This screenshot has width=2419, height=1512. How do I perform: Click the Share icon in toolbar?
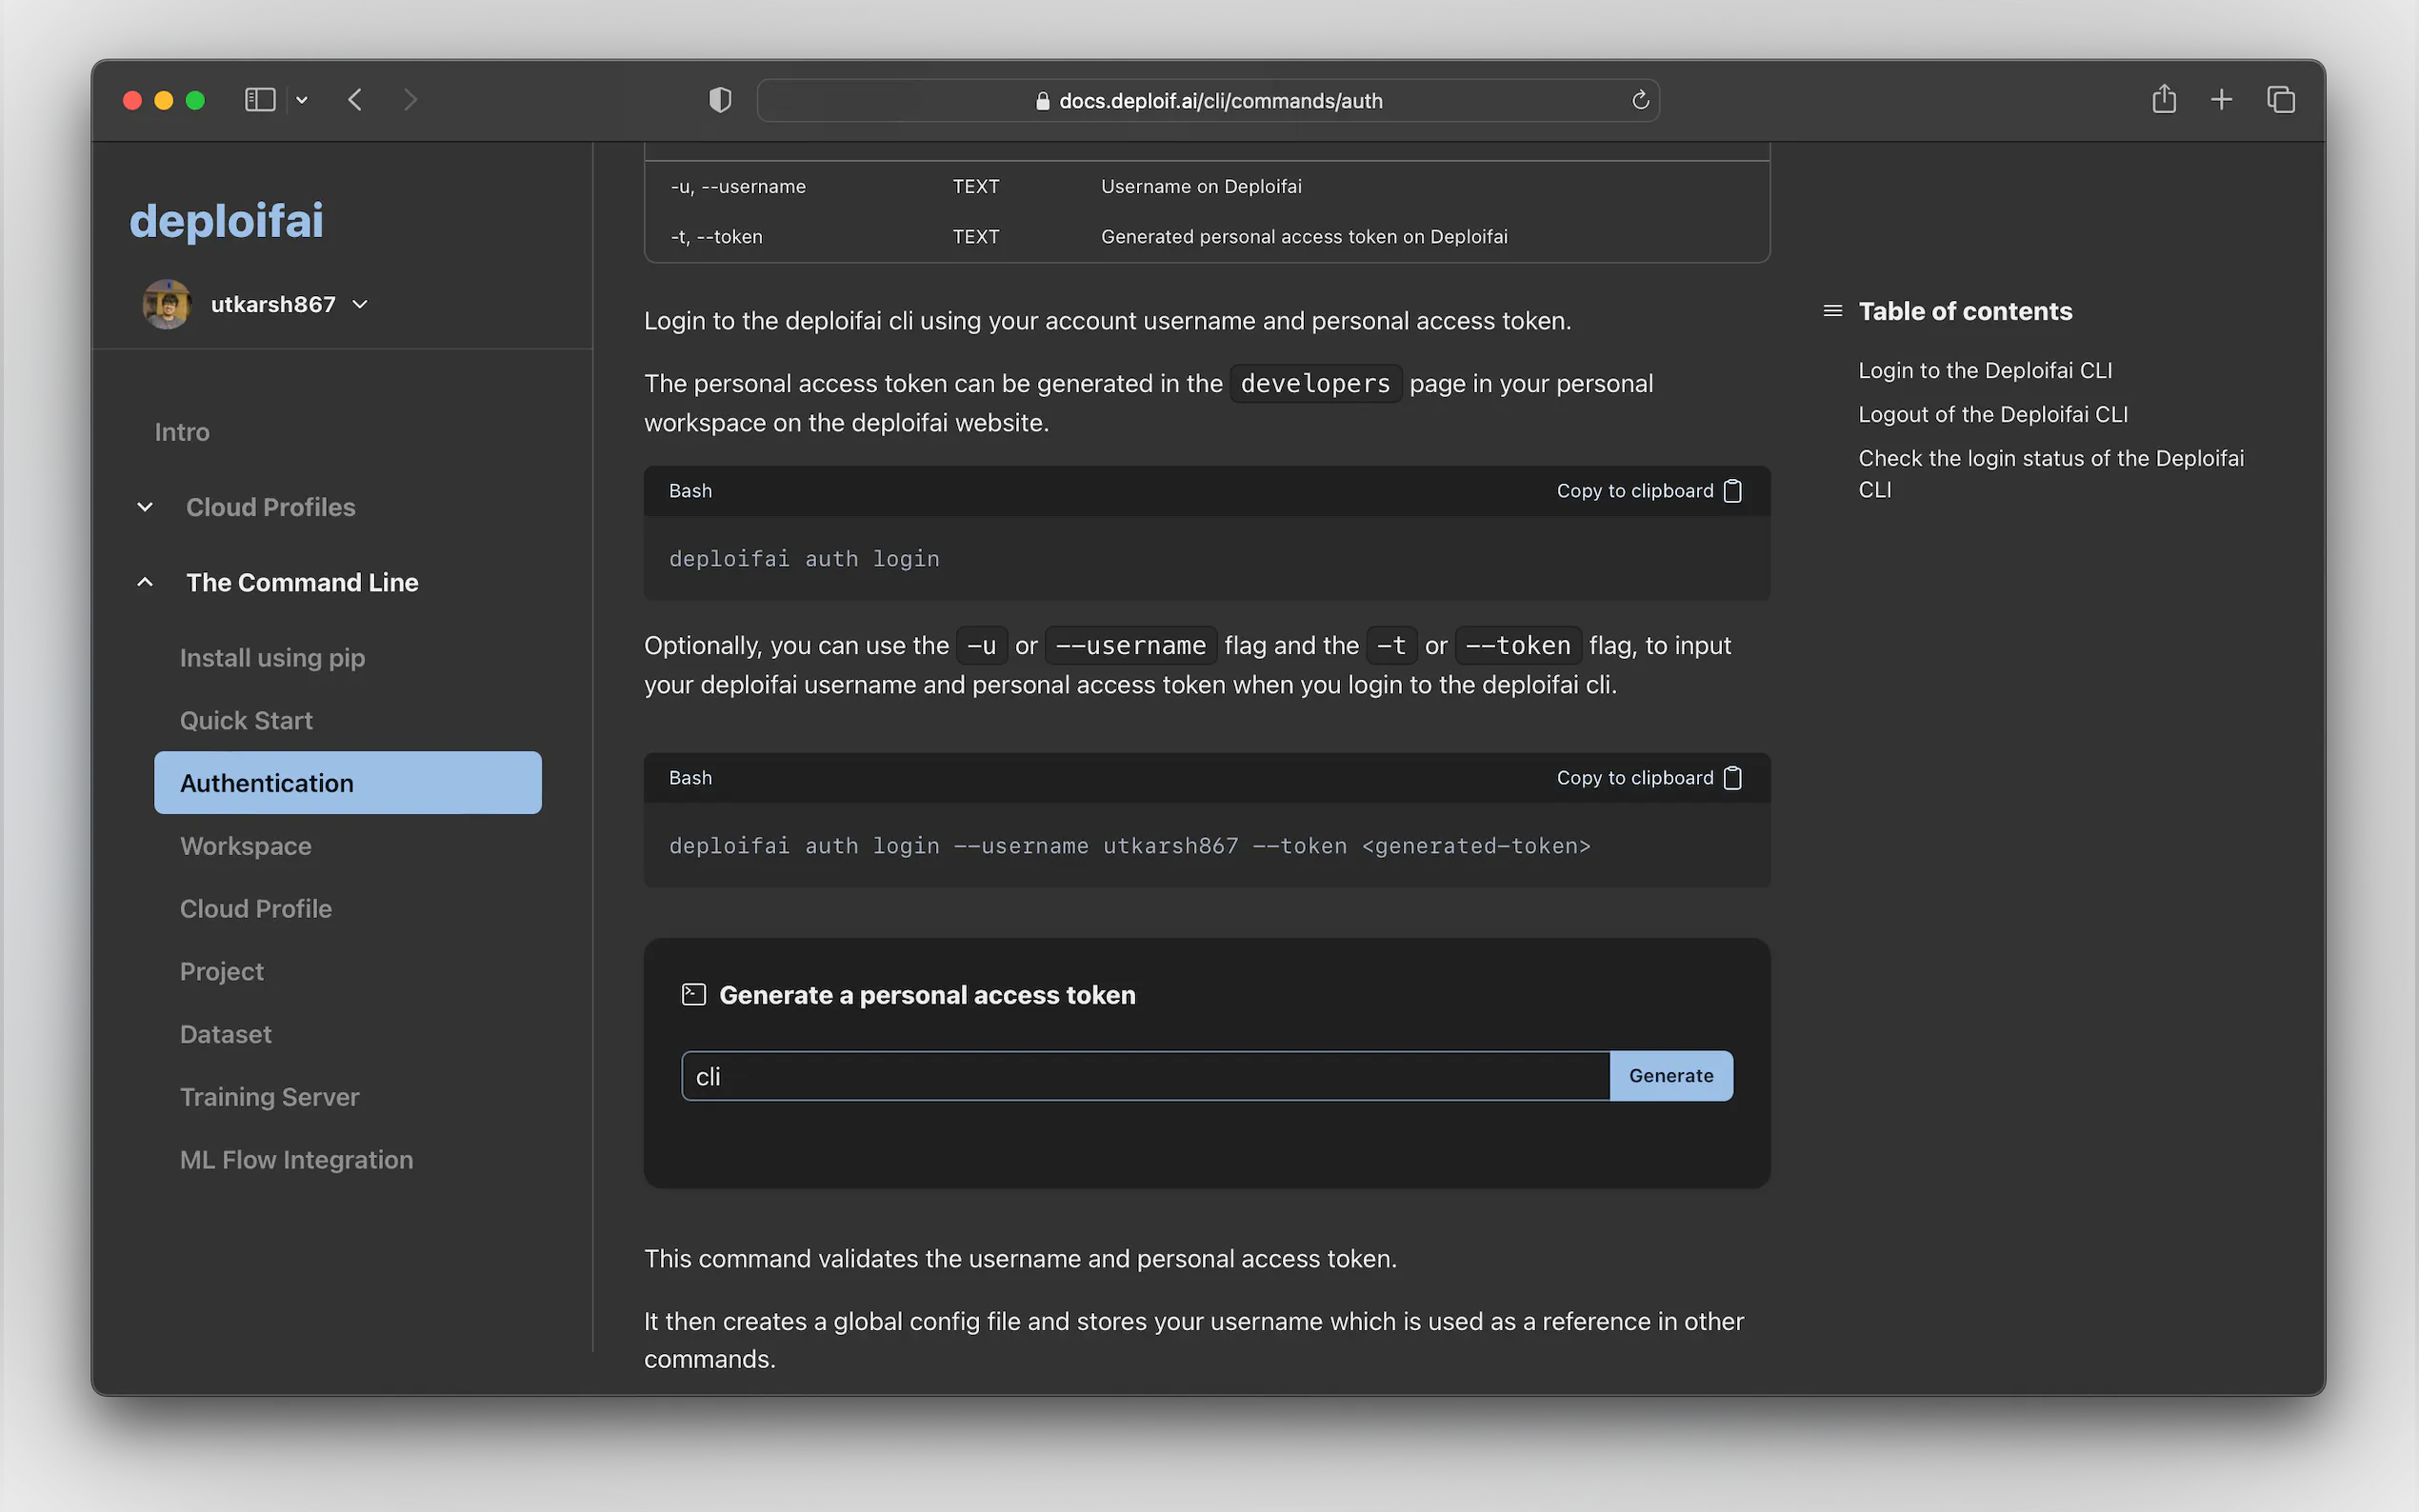coord(2164,100)
